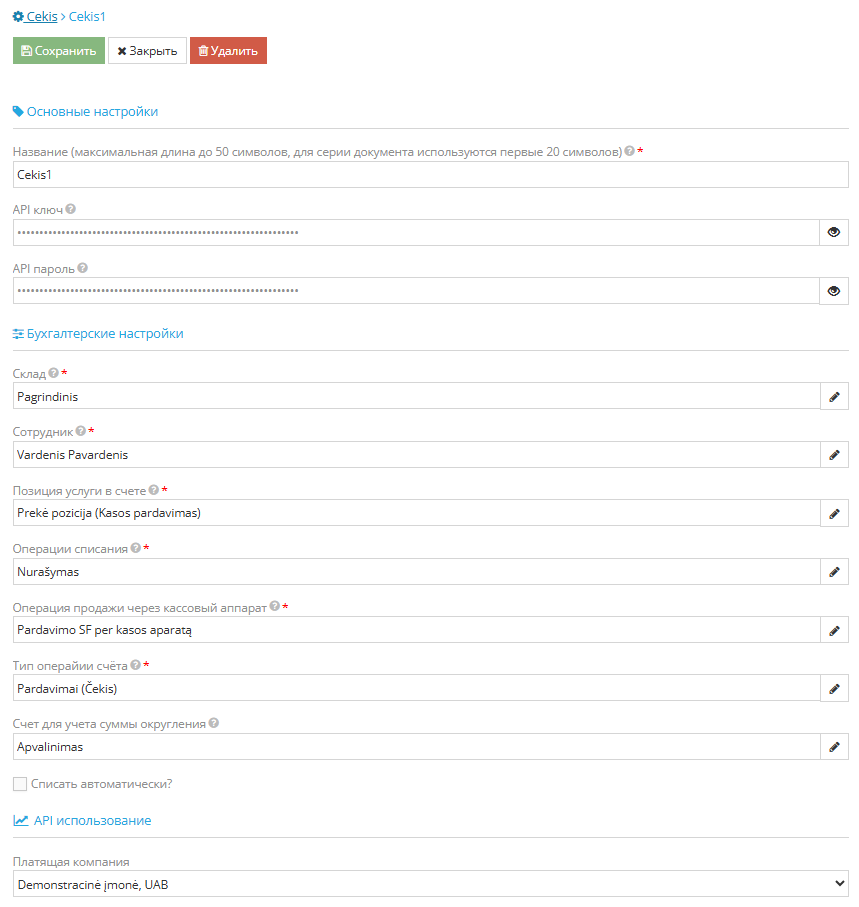Edit the Nurašymas write-off operation

(834, 572)
